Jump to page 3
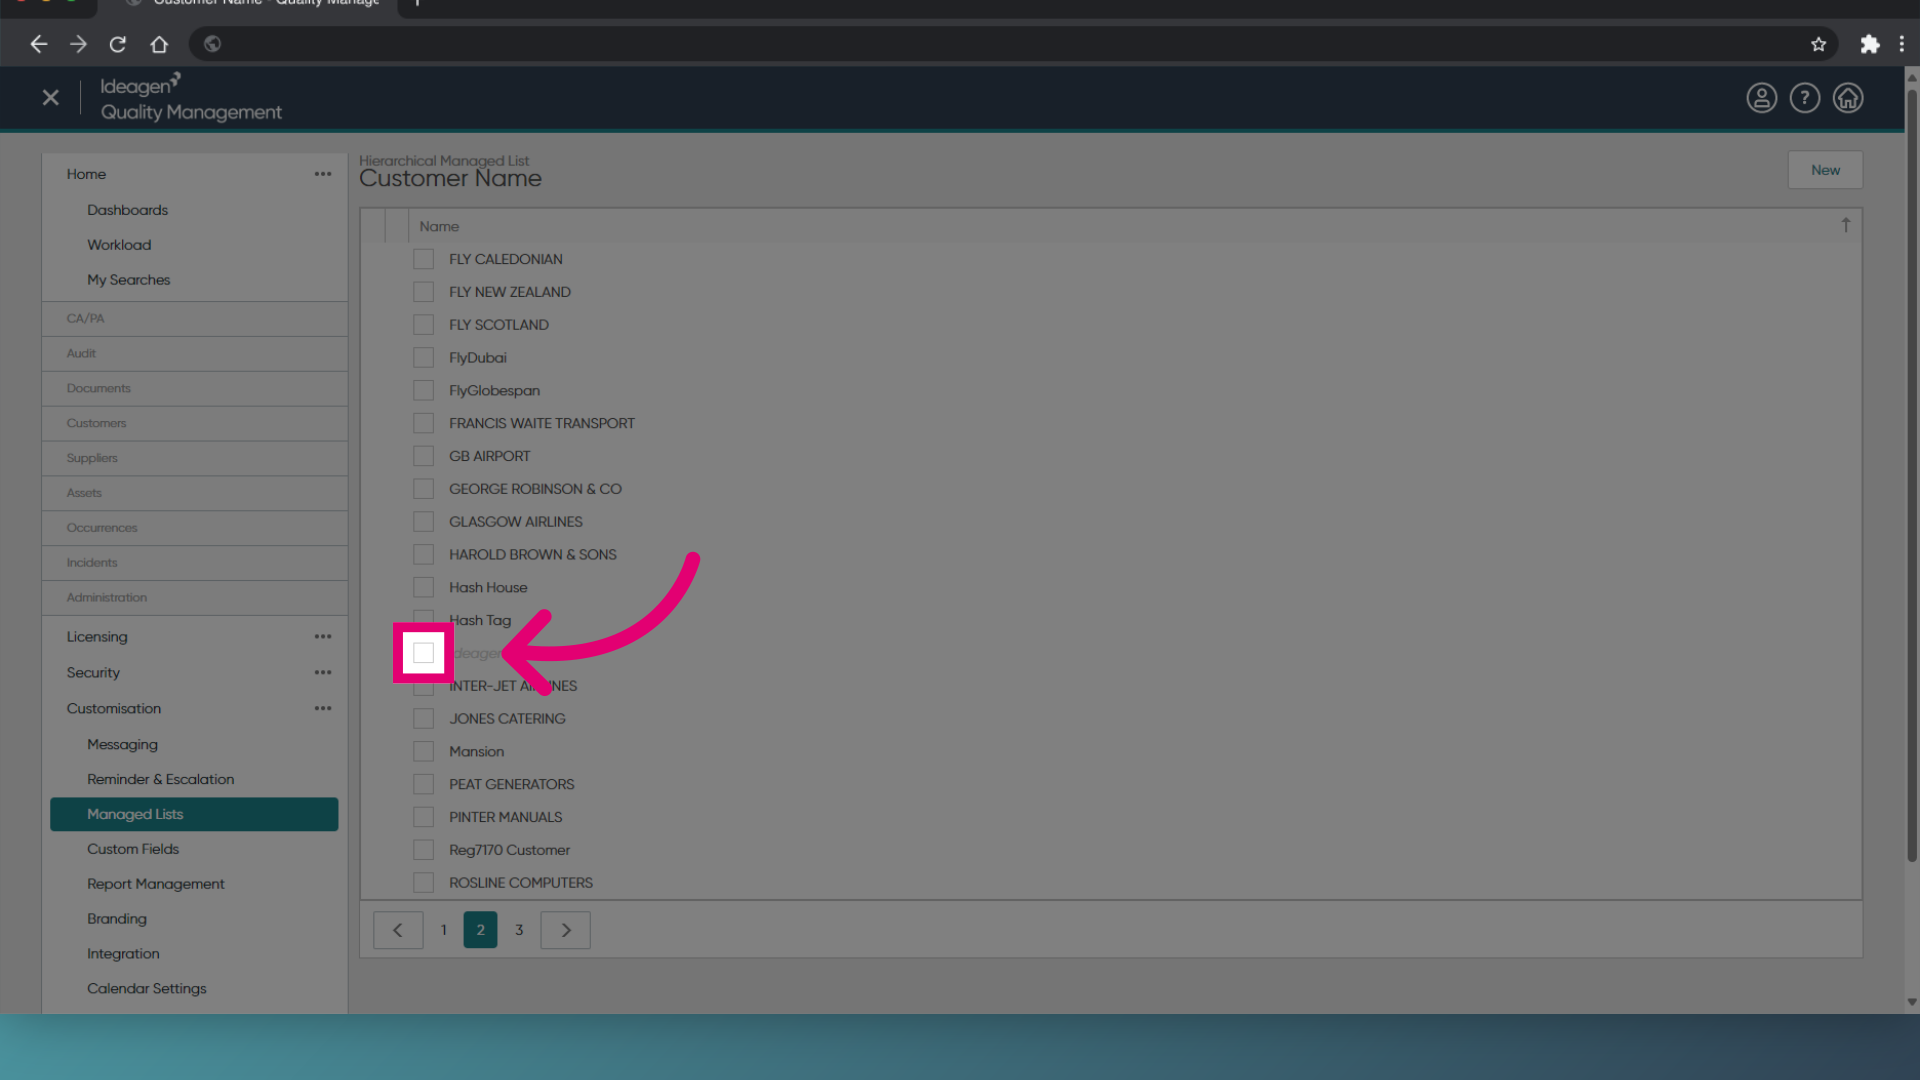The height and width of the screenshot is (1080, 1920). 519,930
